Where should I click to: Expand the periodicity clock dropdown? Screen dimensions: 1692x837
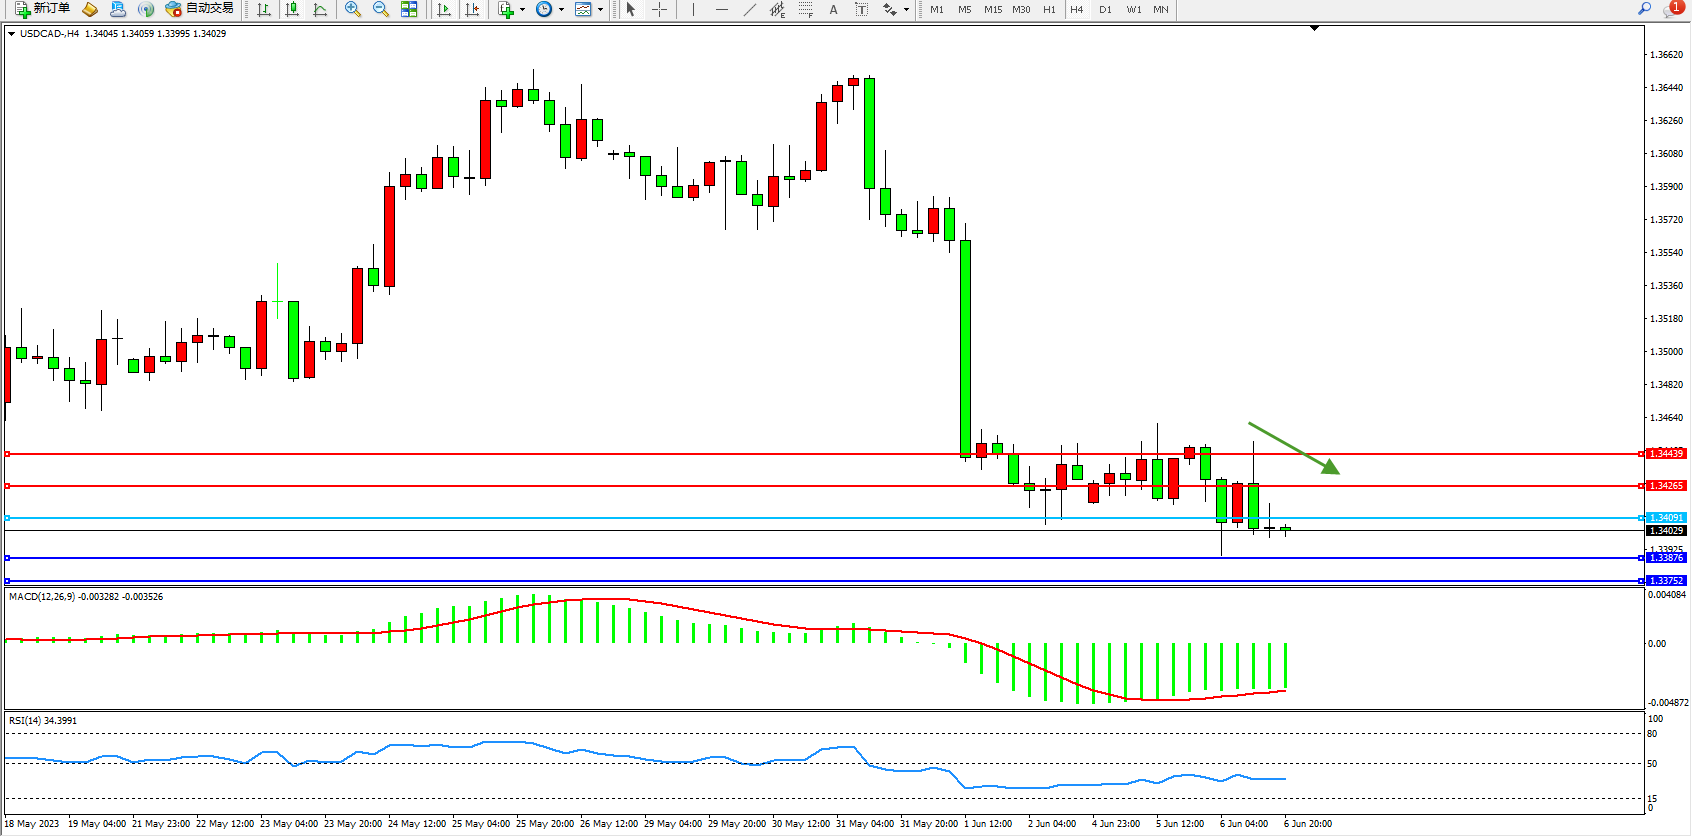tap(561, 9)
